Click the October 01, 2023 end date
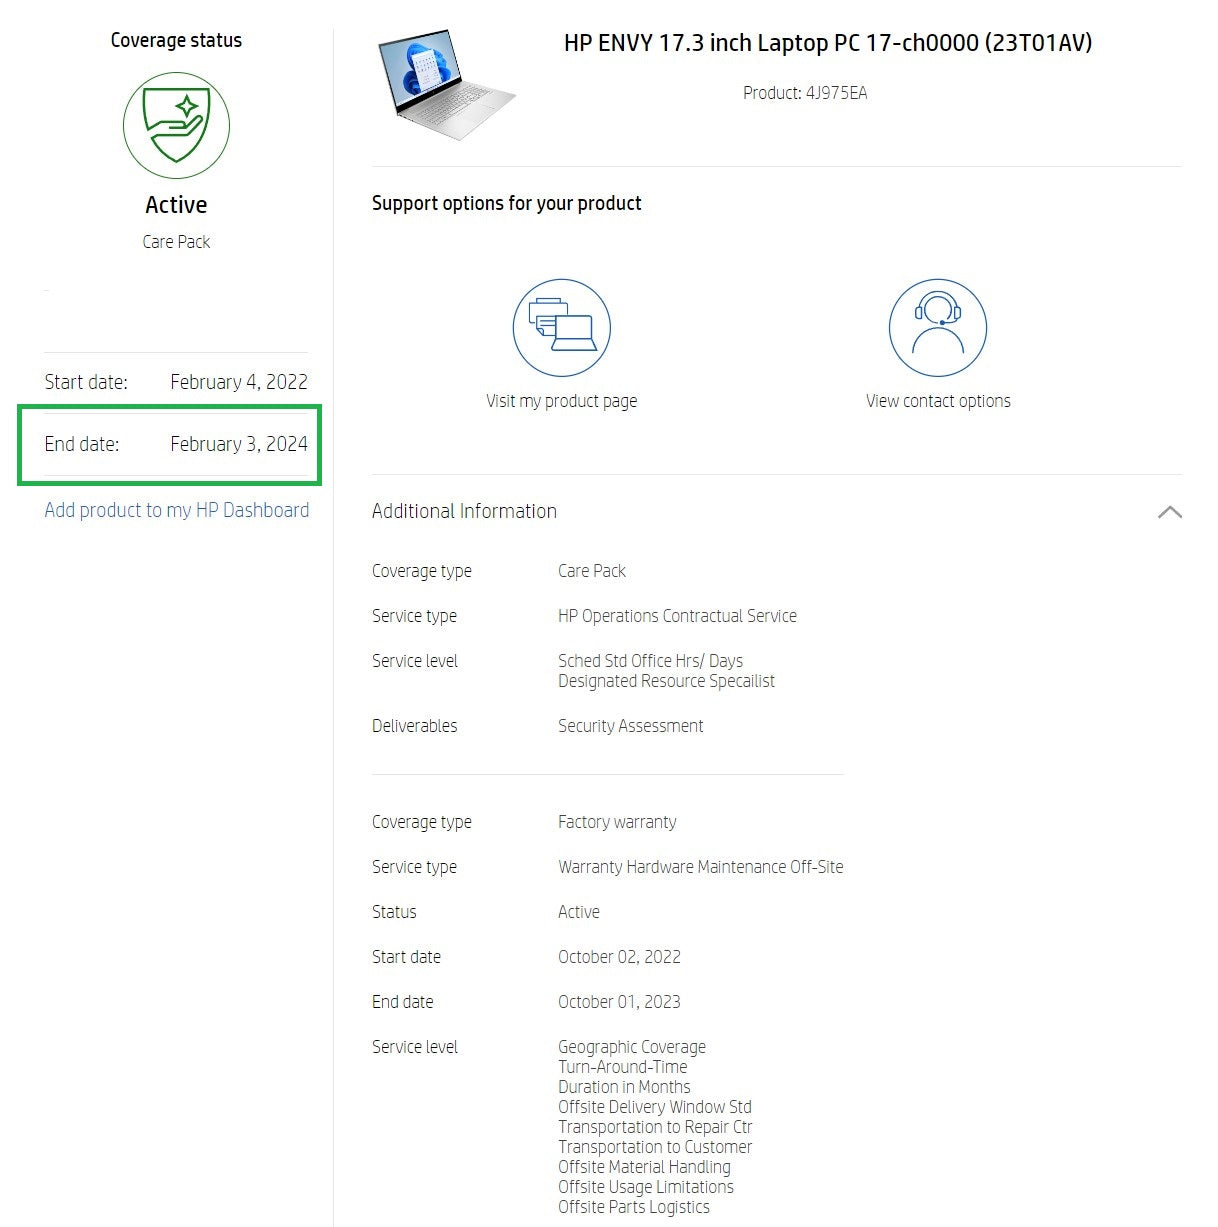The image size is (1218, 1227). click(x=619, y=1002)
